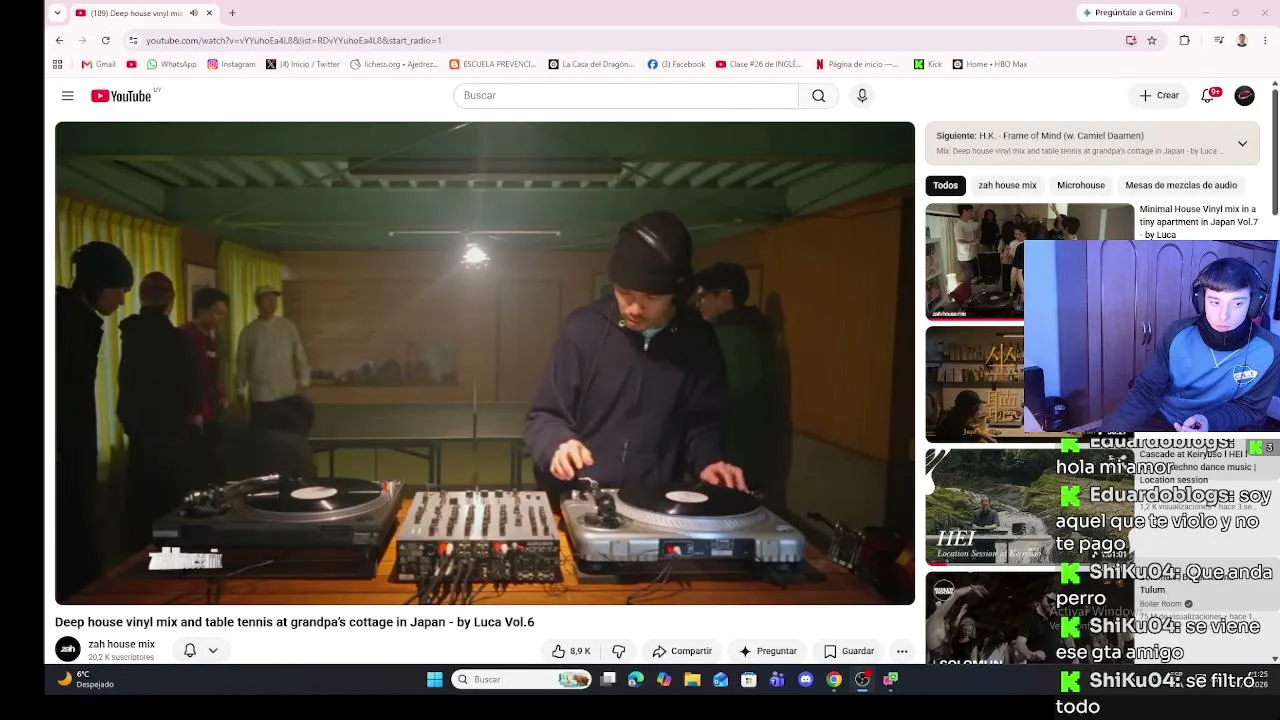Image resolution: width=1280 pixels, height=720 pixels.
Task: Open the Chrome tab search dropdown arrow
Action: (57, 13)
